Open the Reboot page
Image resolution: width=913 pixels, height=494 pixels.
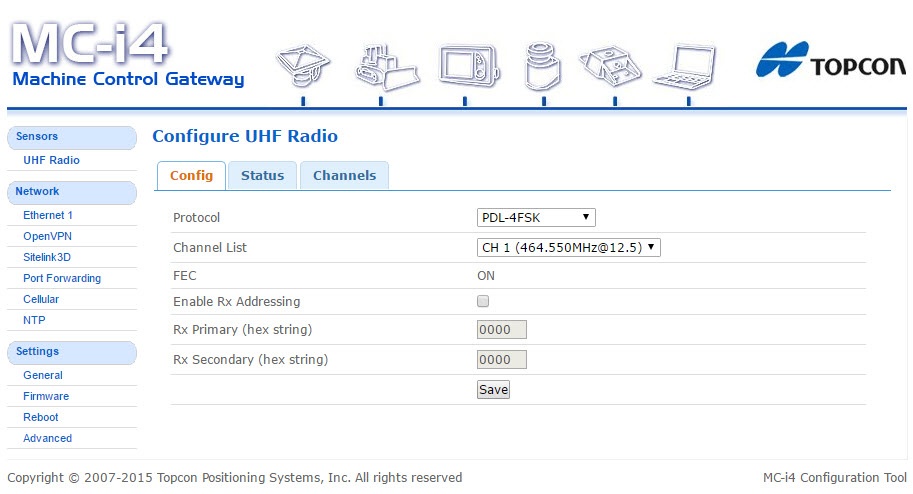click(x=41, y=417)
